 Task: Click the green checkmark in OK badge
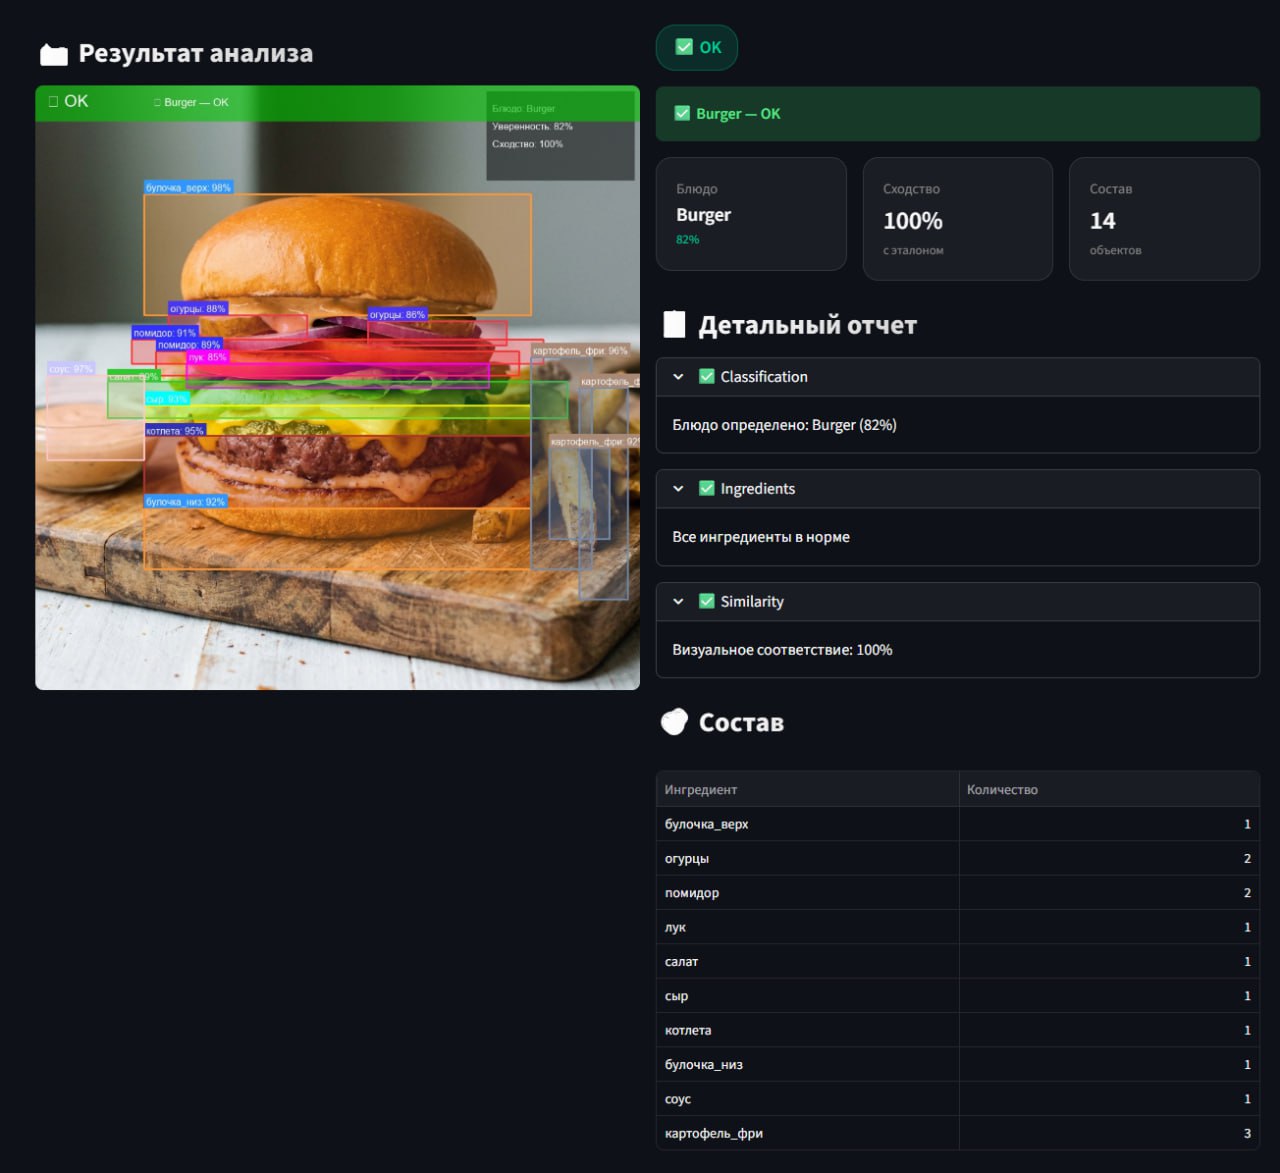(685, 47)
